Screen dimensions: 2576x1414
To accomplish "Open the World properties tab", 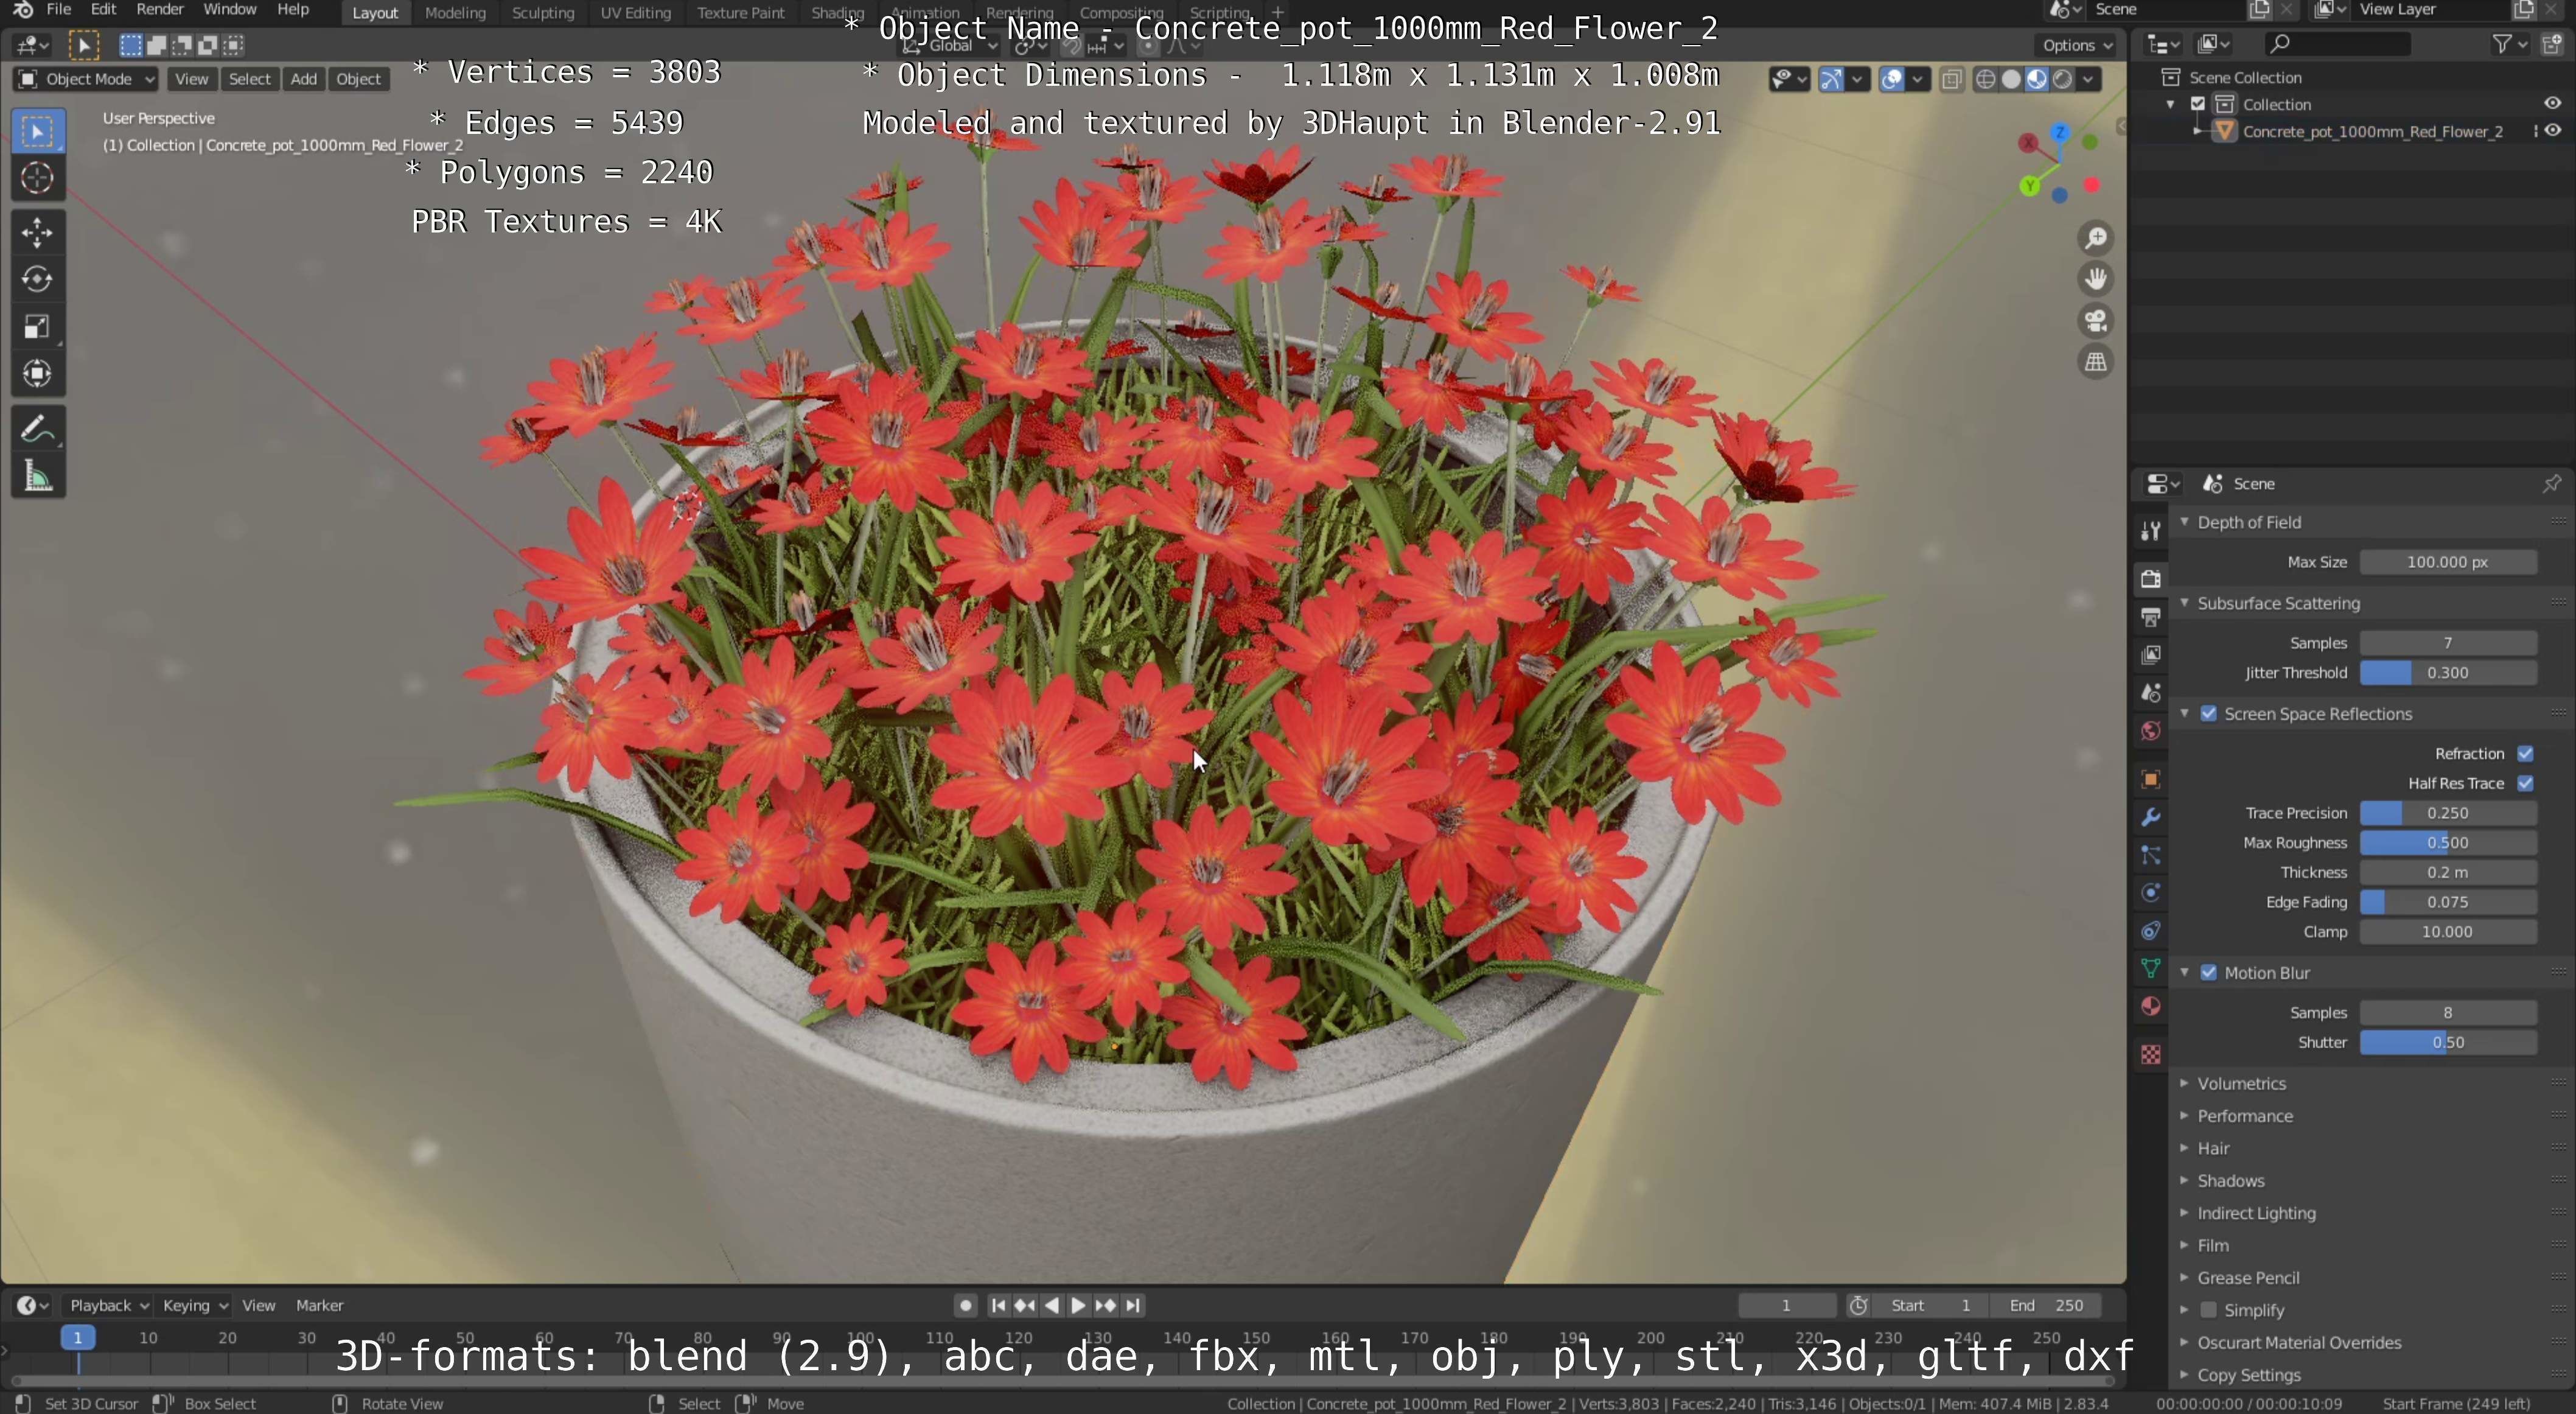I will point(2150,731).
